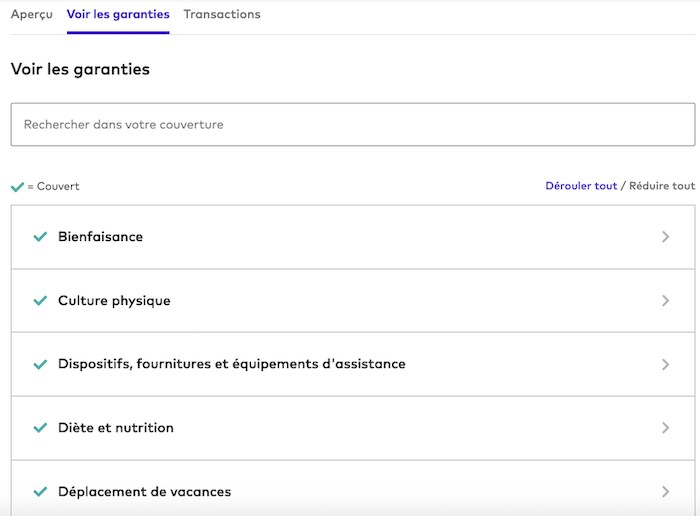This screenshot has width=700, height=516.
Task: Click the checkmark icon beside Culture physique
Action: 40,301
